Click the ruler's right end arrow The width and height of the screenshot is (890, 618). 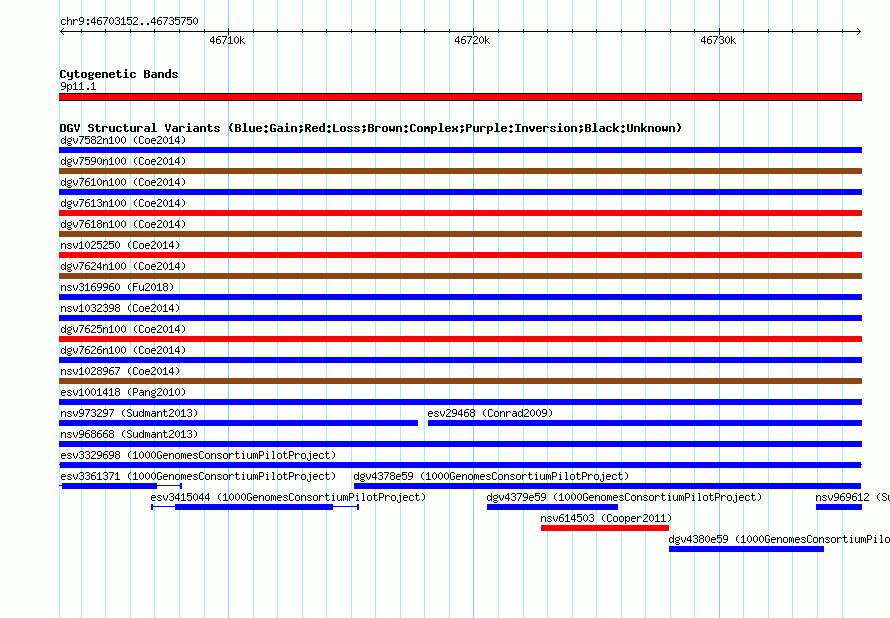[x=859, y=32]
